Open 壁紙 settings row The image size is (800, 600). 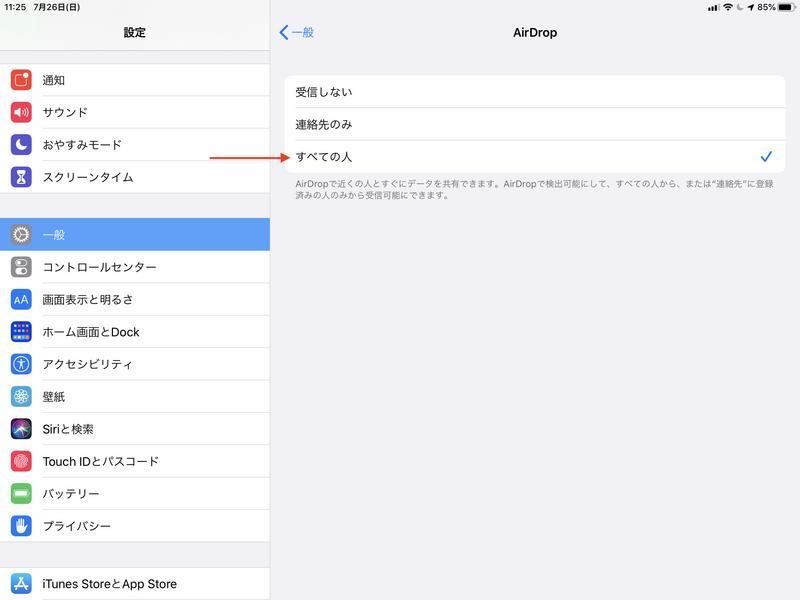[x=135, y=396]
